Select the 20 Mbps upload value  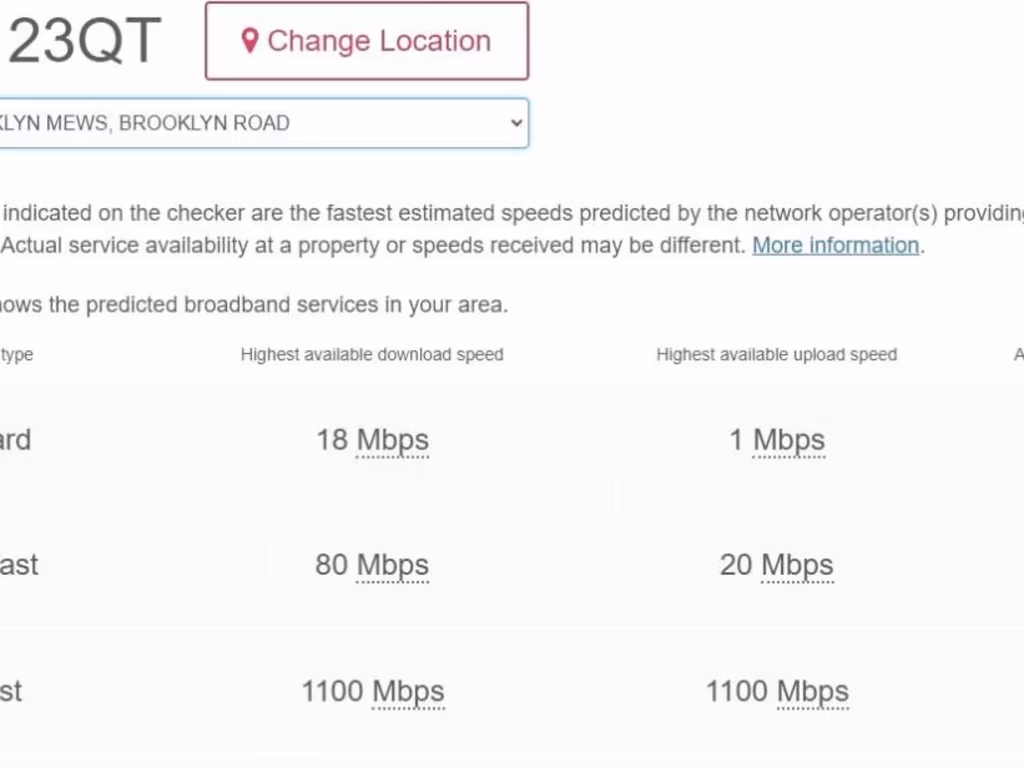coord(777,565)
